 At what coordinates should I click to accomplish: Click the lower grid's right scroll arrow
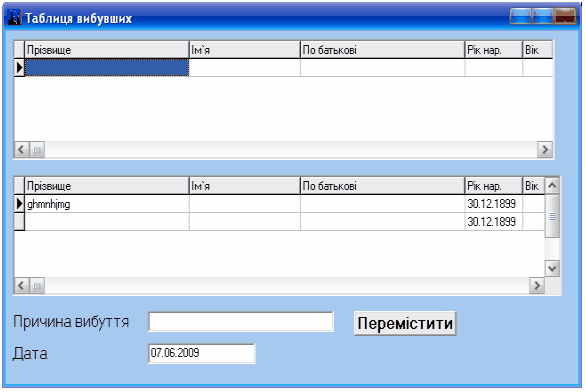pos(537,286)
